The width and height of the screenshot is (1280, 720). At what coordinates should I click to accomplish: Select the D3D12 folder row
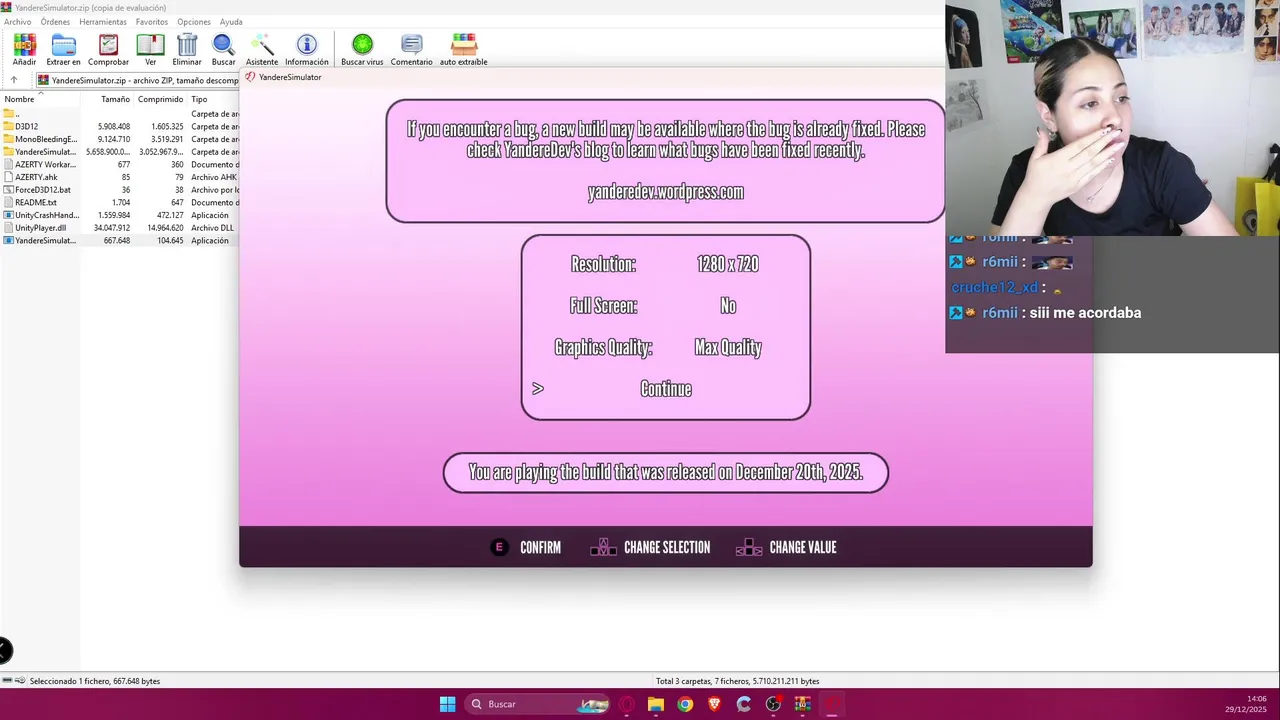120,127
